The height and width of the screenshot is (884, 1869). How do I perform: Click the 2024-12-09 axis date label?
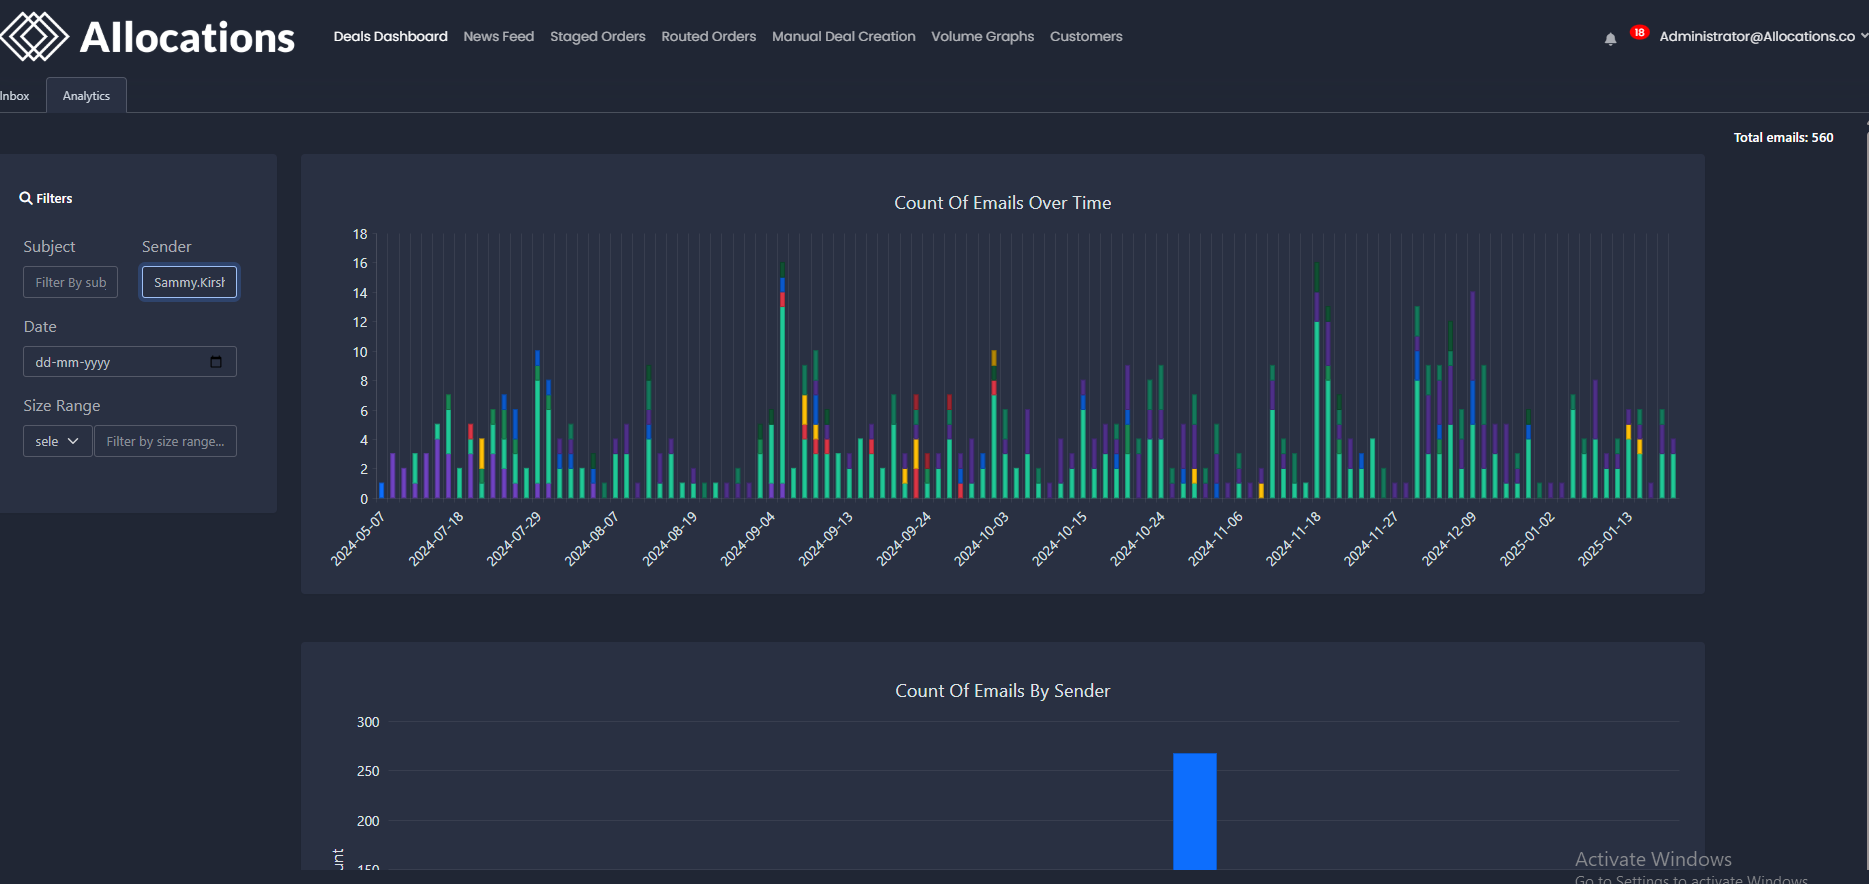[x=1449, y=539]
